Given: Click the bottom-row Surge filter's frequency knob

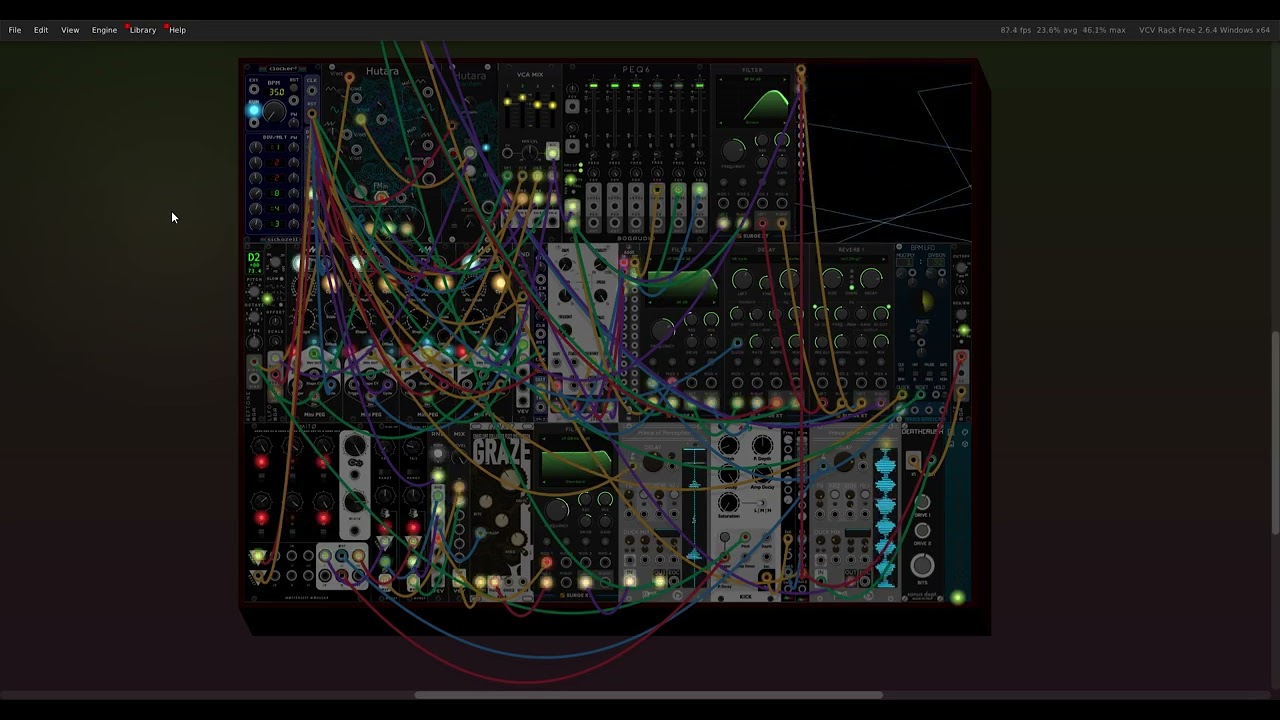Looking at the screenshot, I should [556, 510].
